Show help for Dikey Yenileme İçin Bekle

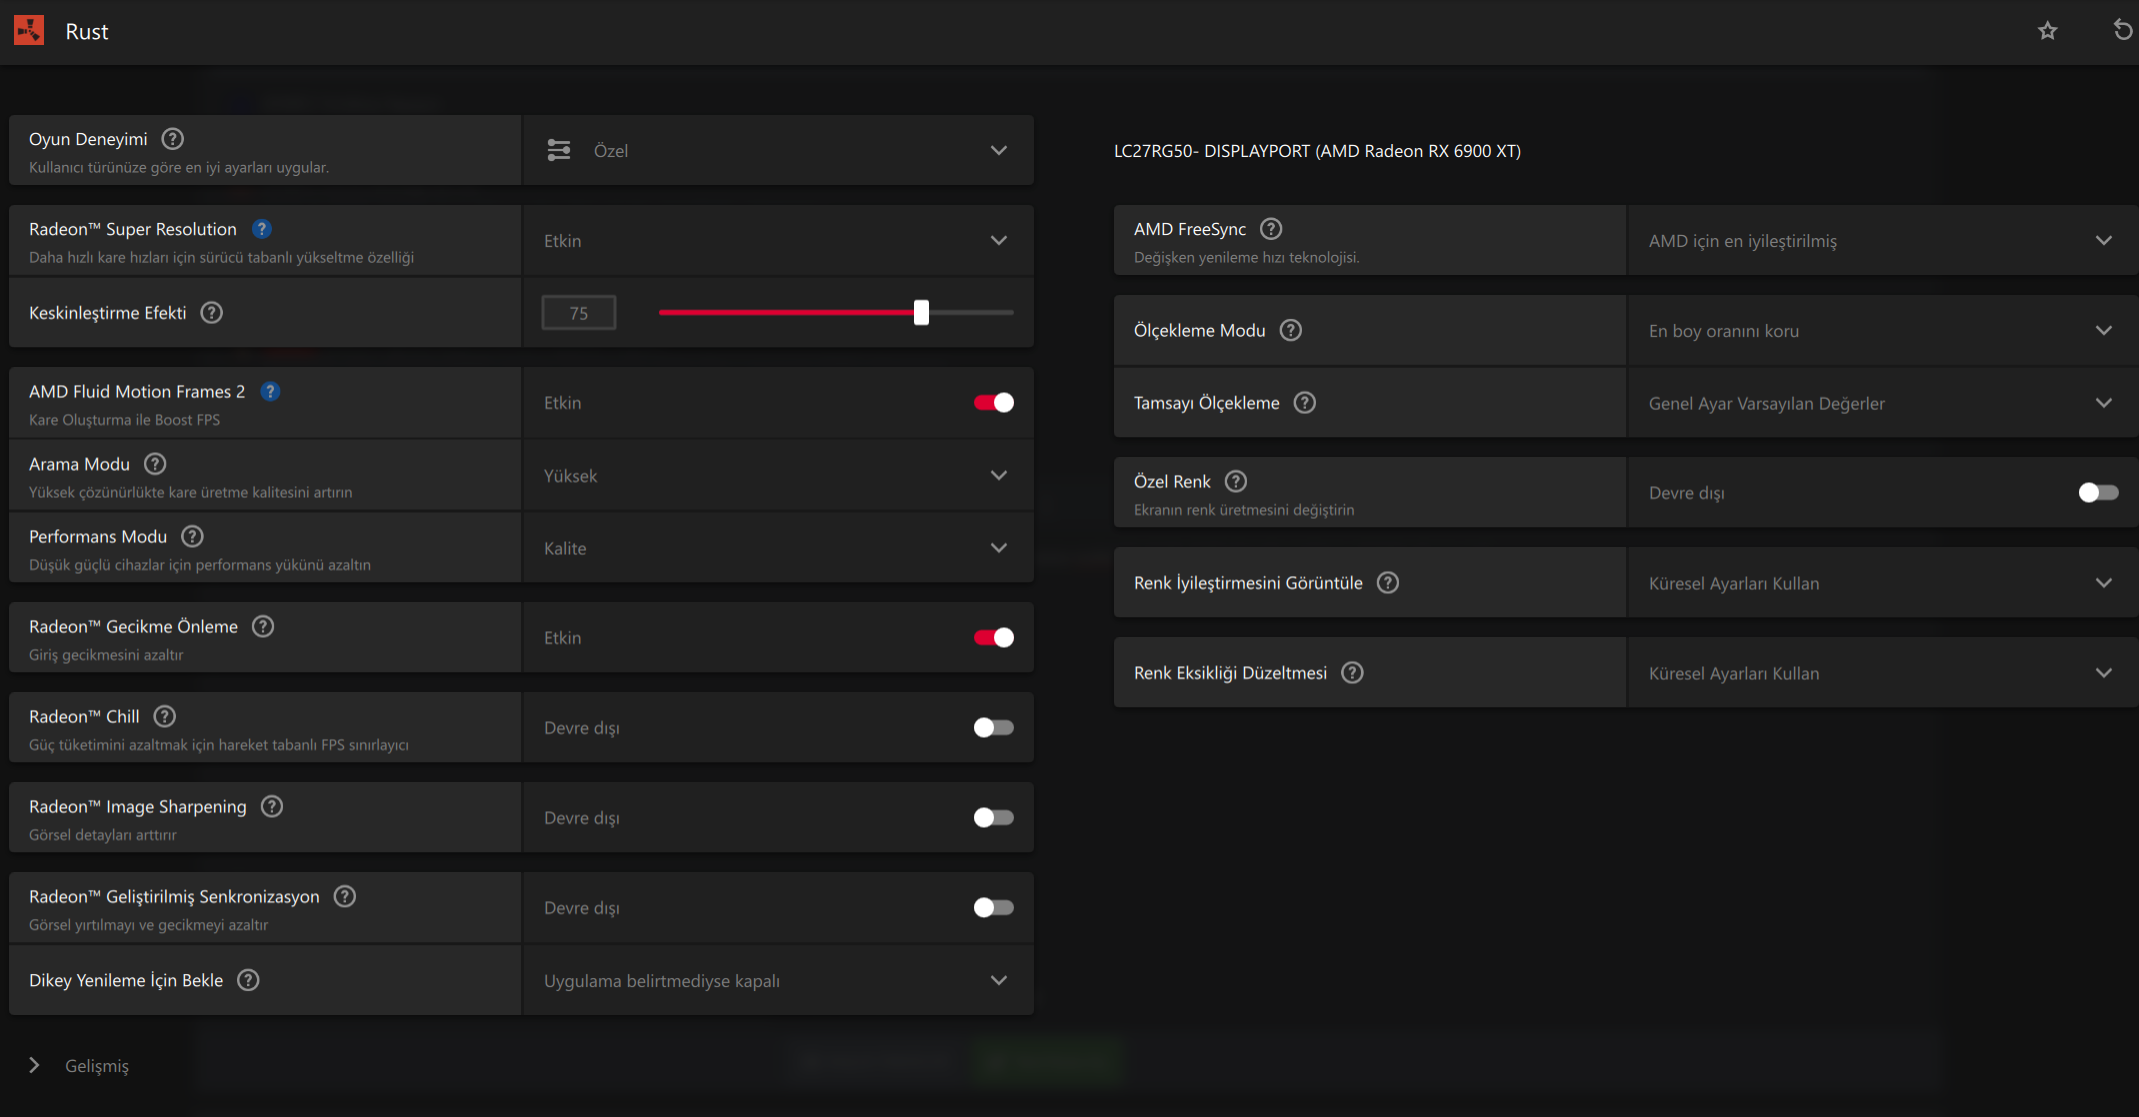point(248,981)
